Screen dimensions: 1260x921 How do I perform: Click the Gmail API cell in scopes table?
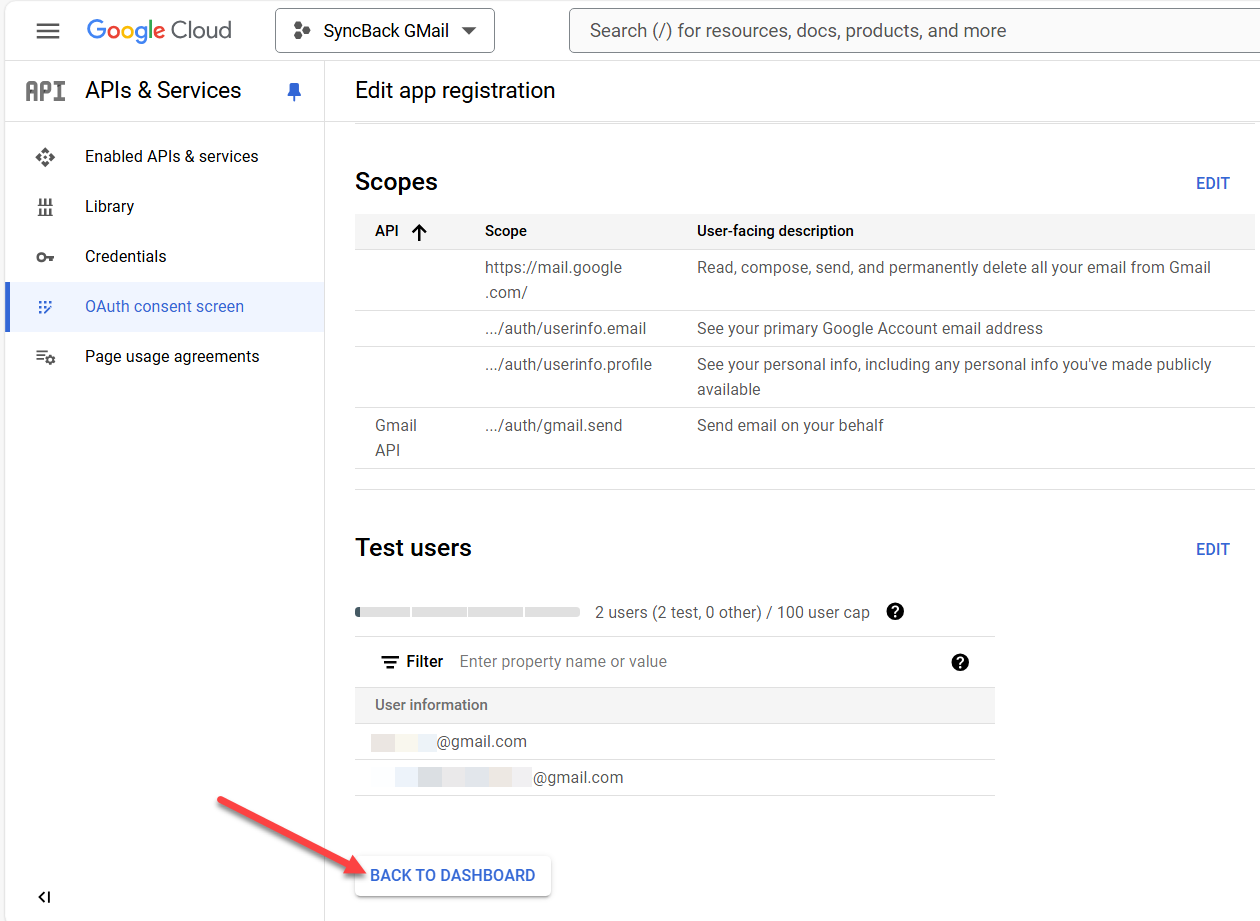click(x=396, y=438)
